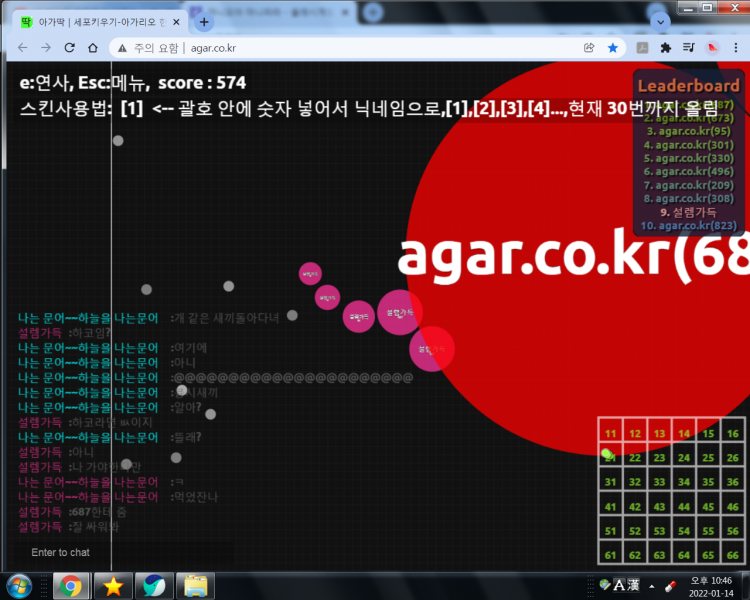
Task: Open the Extensions puzzle menu
Action: point(666,48)
